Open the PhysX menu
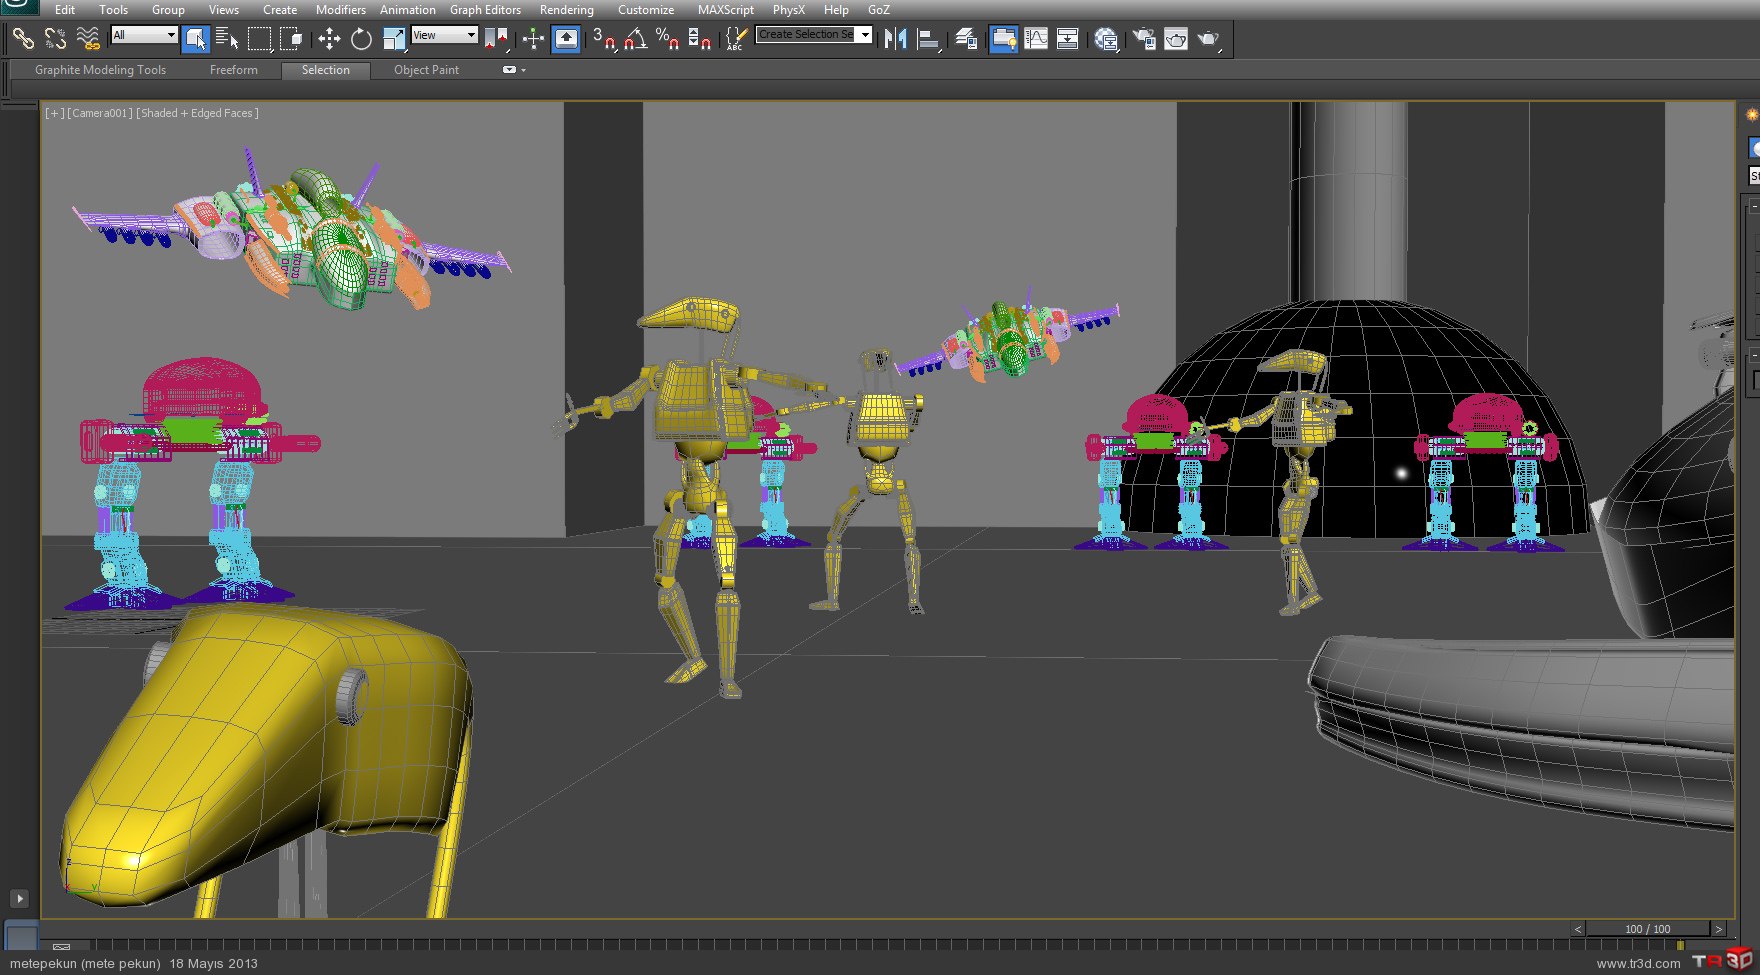Screen dimensions: 1760x975 (x=788, y=9)
